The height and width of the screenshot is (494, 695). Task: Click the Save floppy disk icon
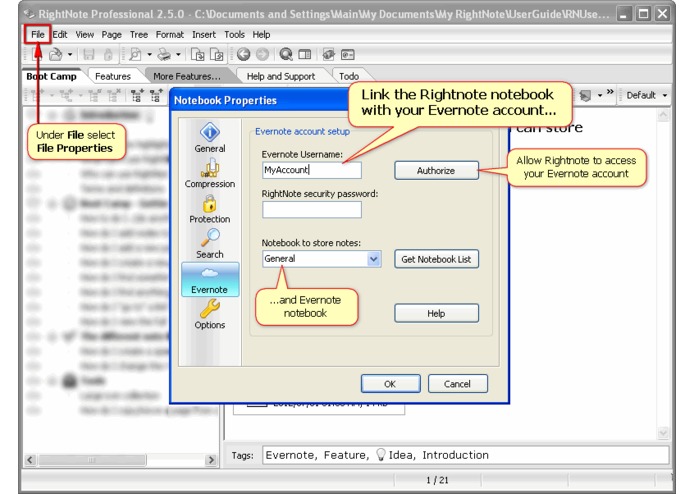pyautogui.click(x=89, y=54)
